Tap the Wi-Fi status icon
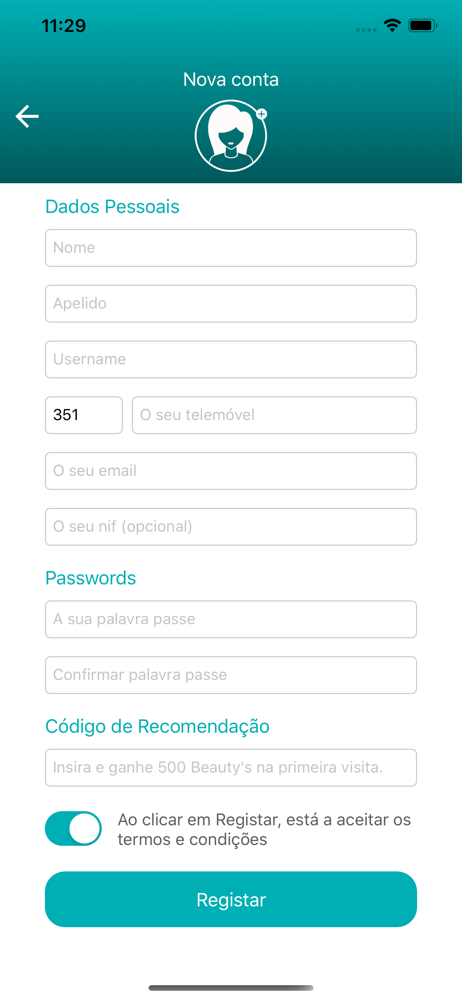 pos(391,26)
